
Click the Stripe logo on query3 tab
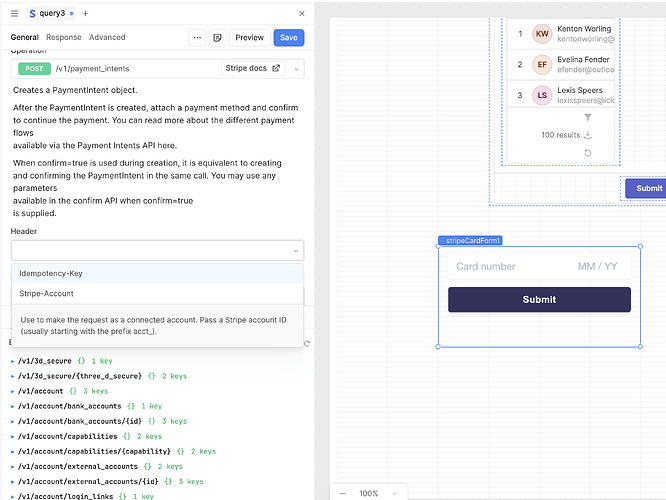[32, 14]
